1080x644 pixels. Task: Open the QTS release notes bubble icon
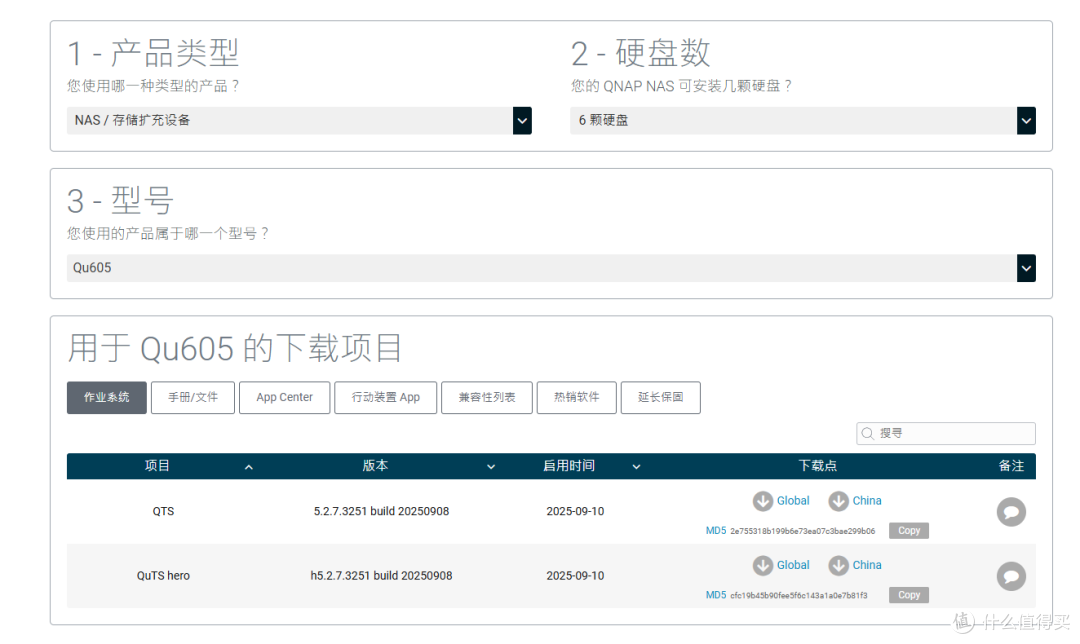1011,512
